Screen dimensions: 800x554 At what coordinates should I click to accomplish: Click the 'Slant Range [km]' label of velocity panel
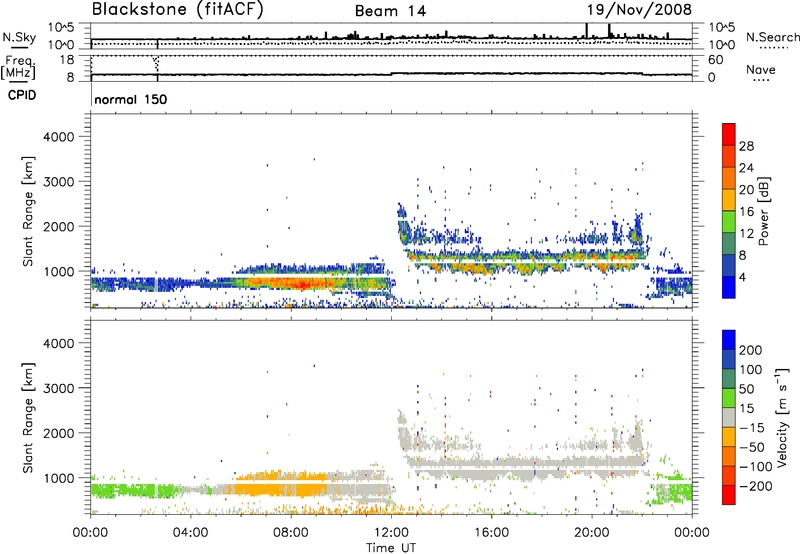click(28, 417)
